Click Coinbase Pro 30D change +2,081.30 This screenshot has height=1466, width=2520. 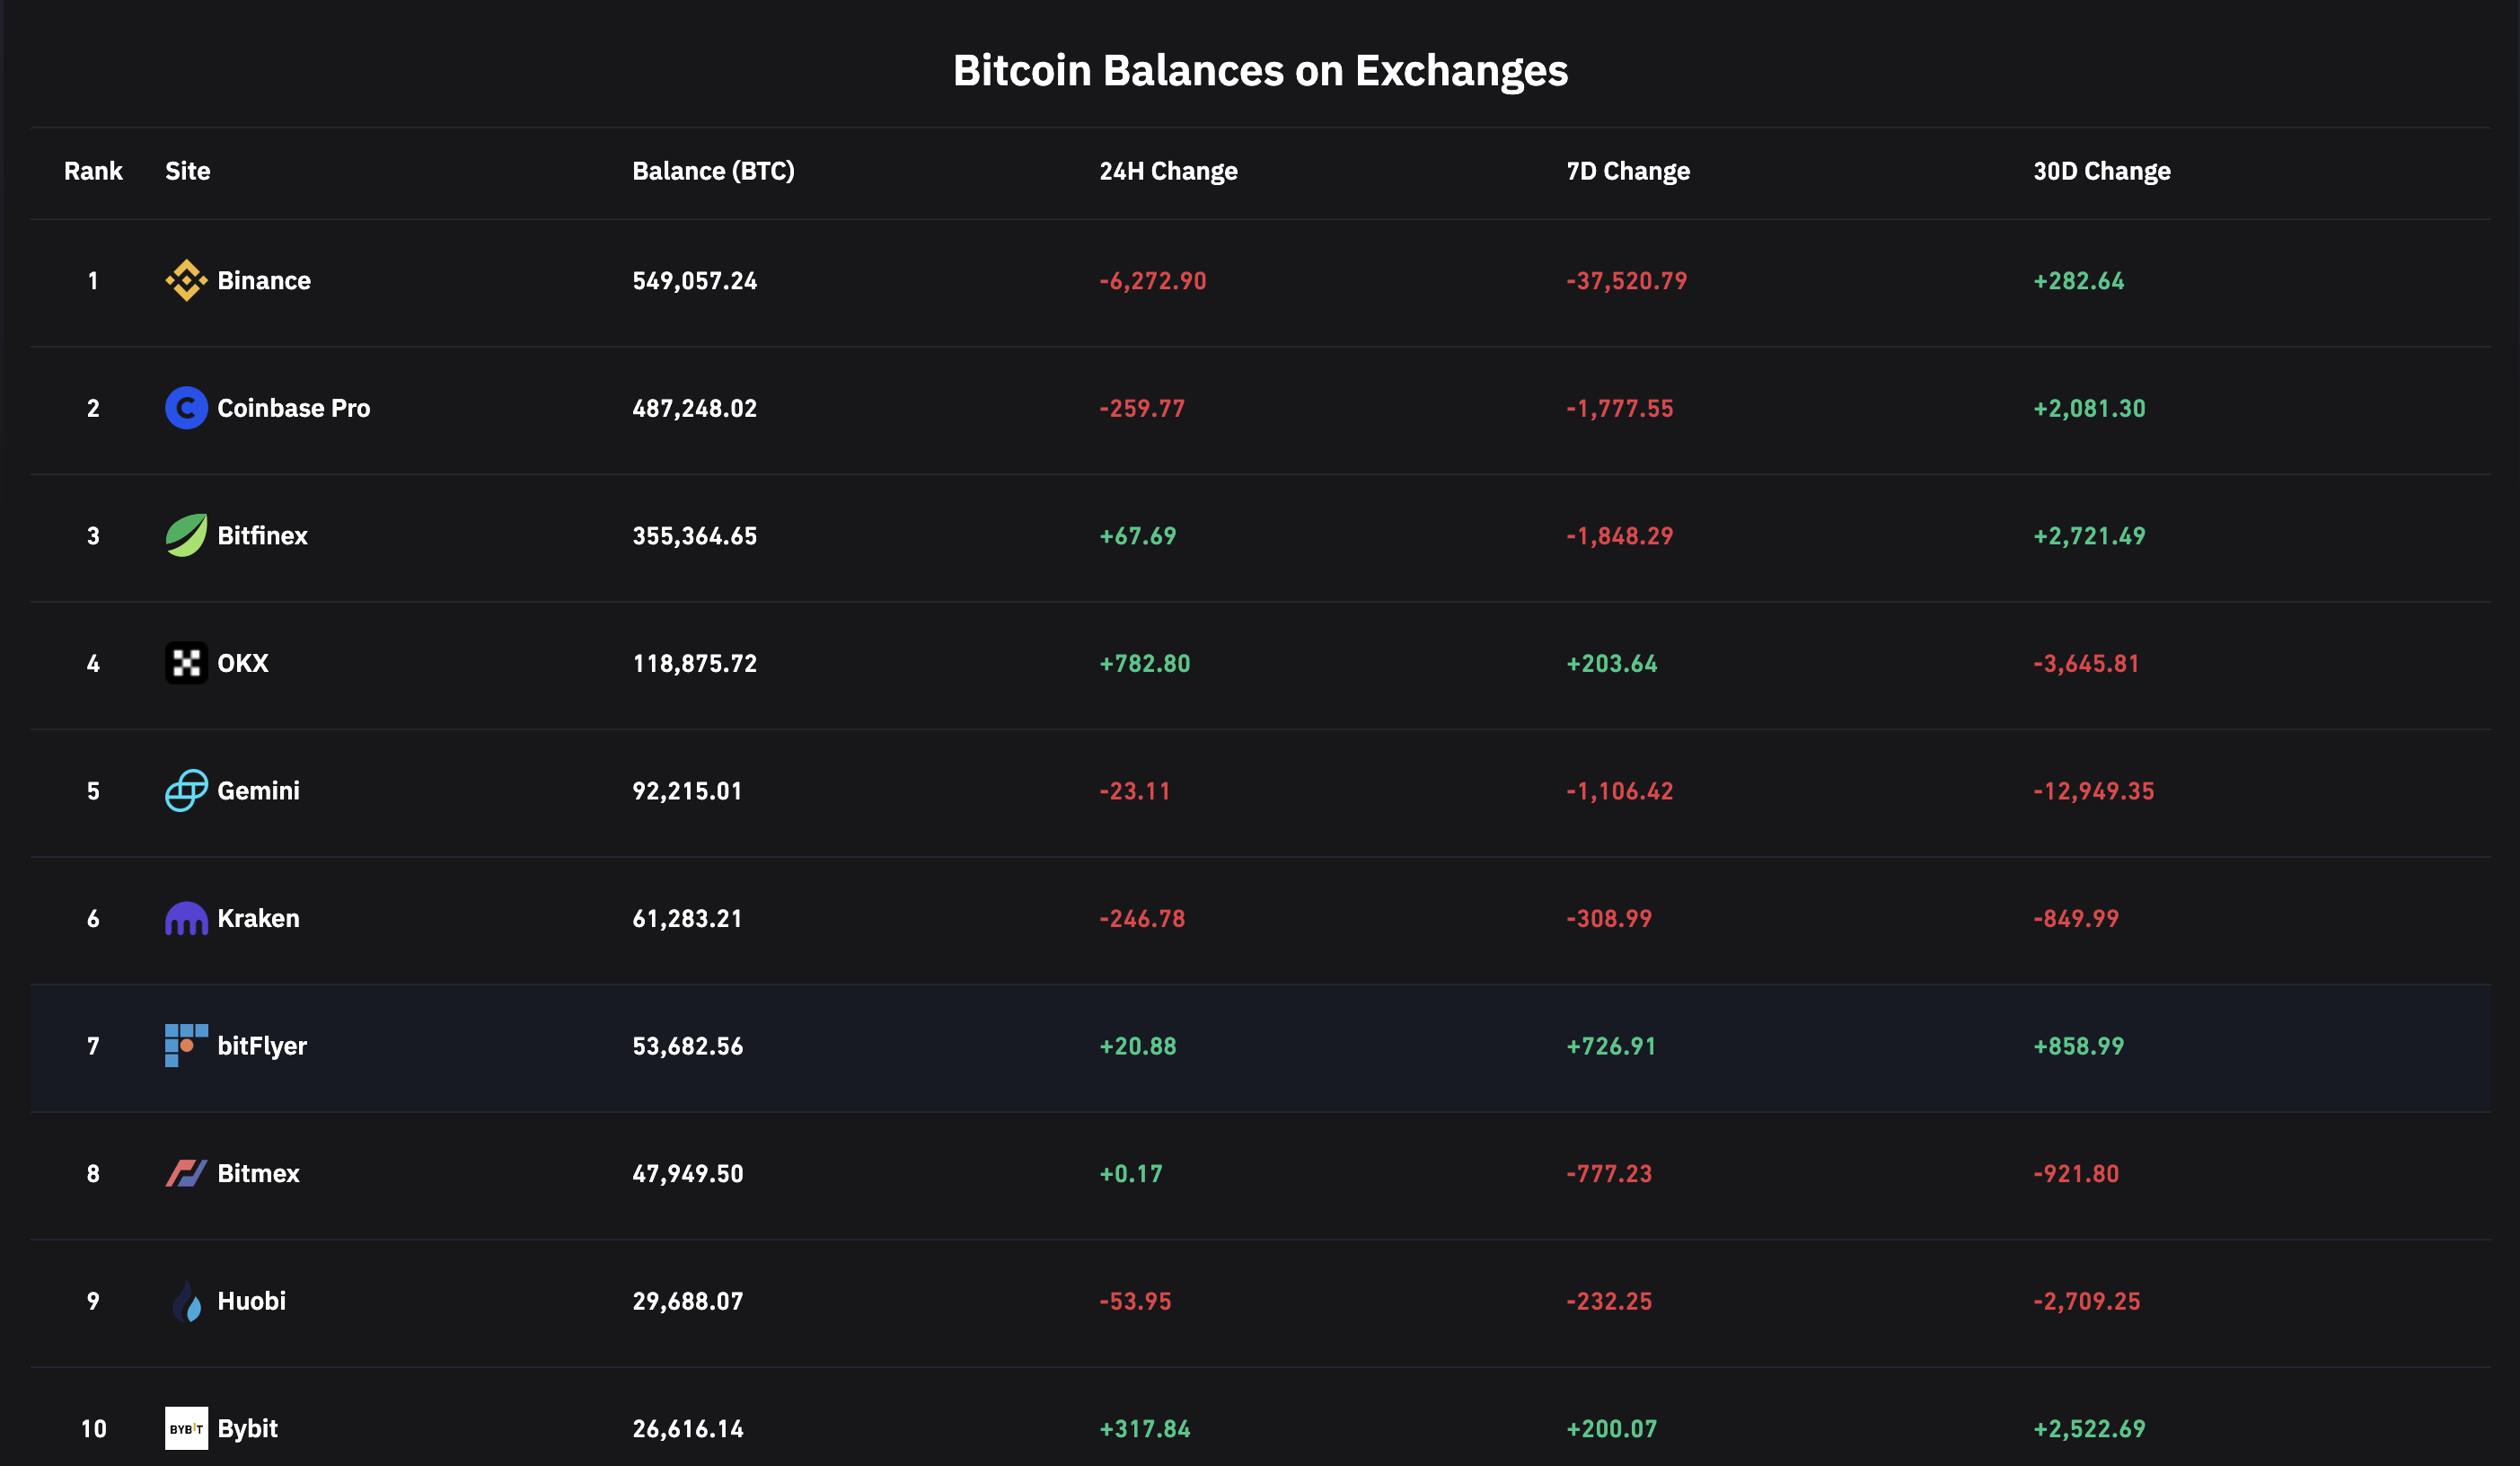point(2089,408)
